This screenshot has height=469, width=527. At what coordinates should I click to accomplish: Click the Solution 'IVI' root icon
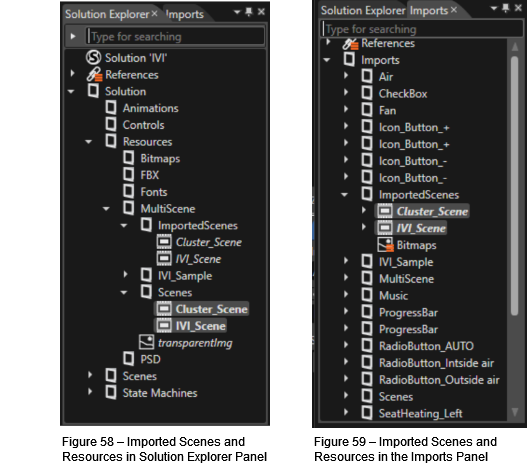[93, 57]
